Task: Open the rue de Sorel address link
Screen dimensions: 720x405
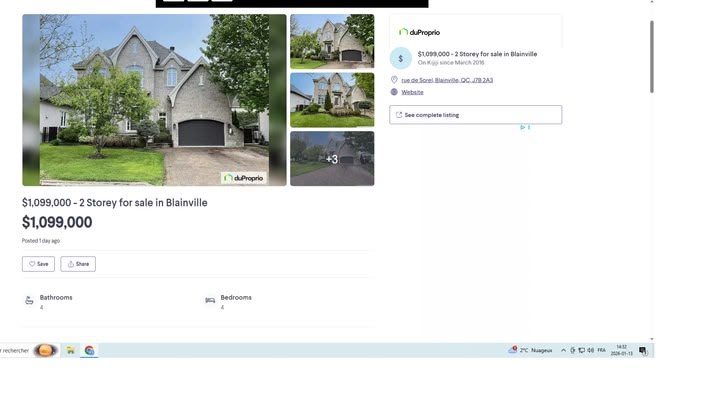Action: coord(446,80)
